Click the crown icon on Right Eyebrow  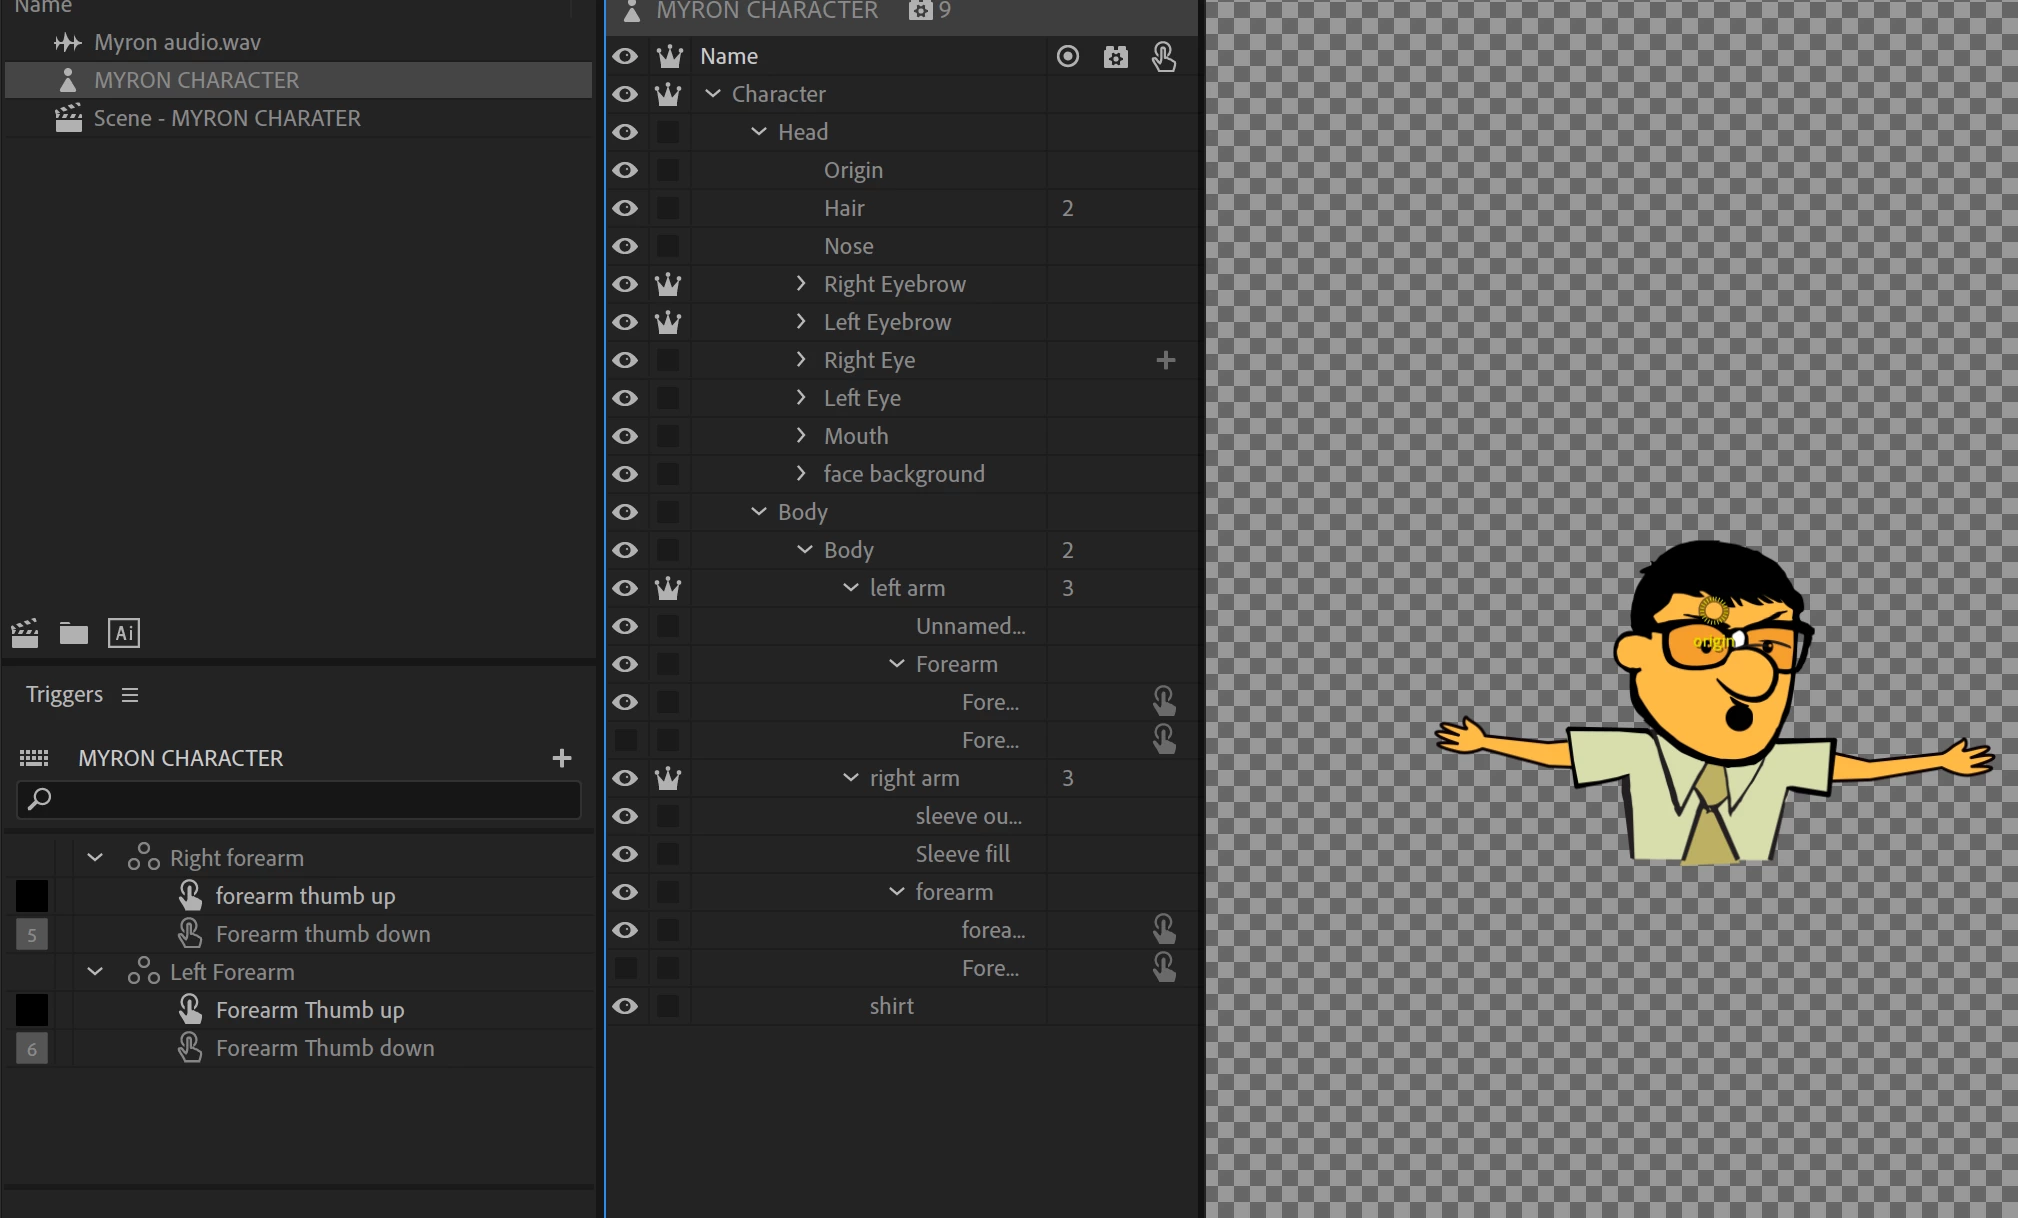pos(668,284)
